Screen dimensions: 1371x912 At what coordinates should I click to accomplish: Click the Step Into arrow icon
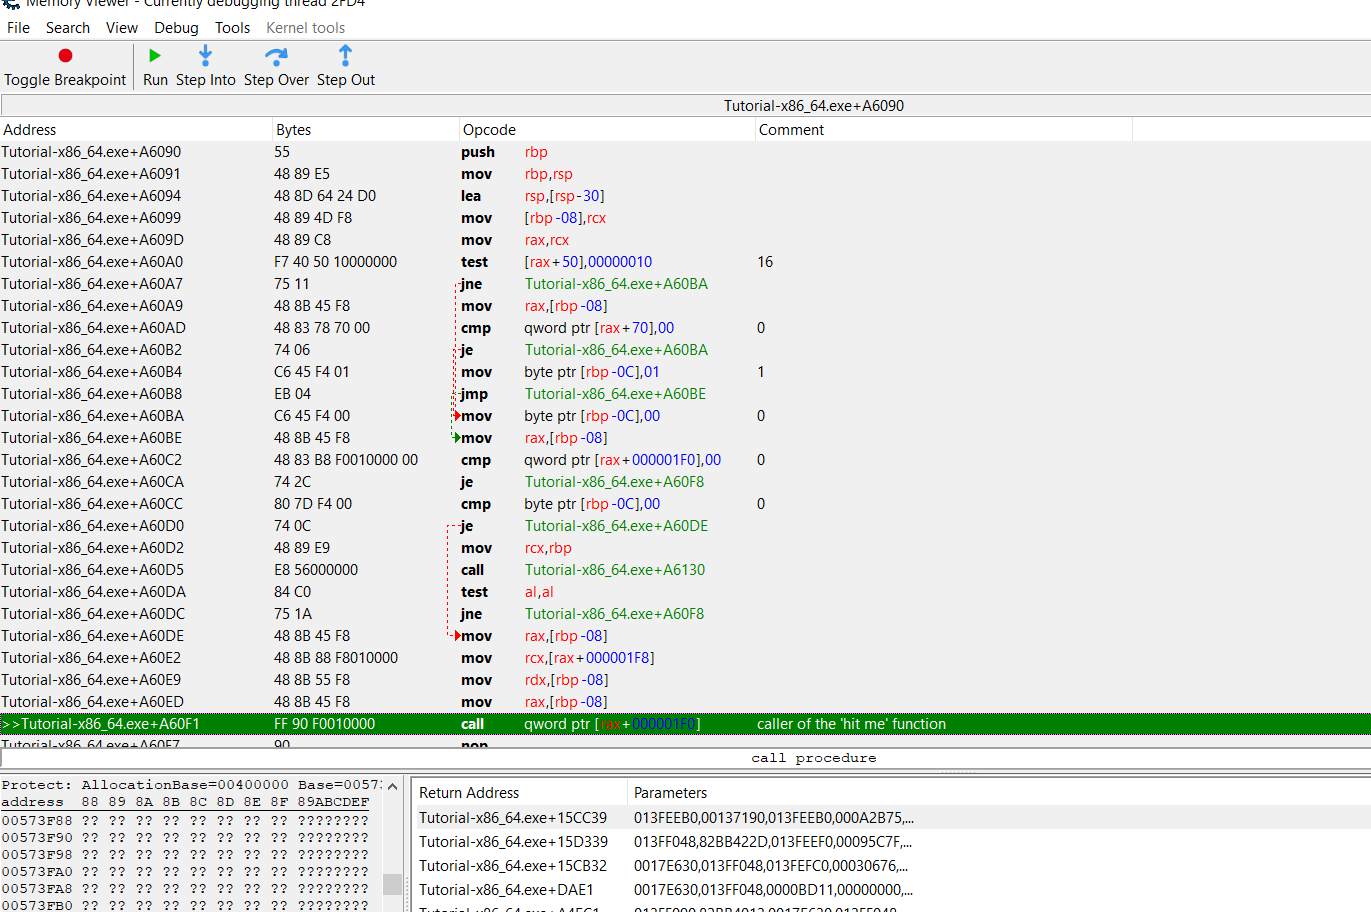click(x=205, y=56)
